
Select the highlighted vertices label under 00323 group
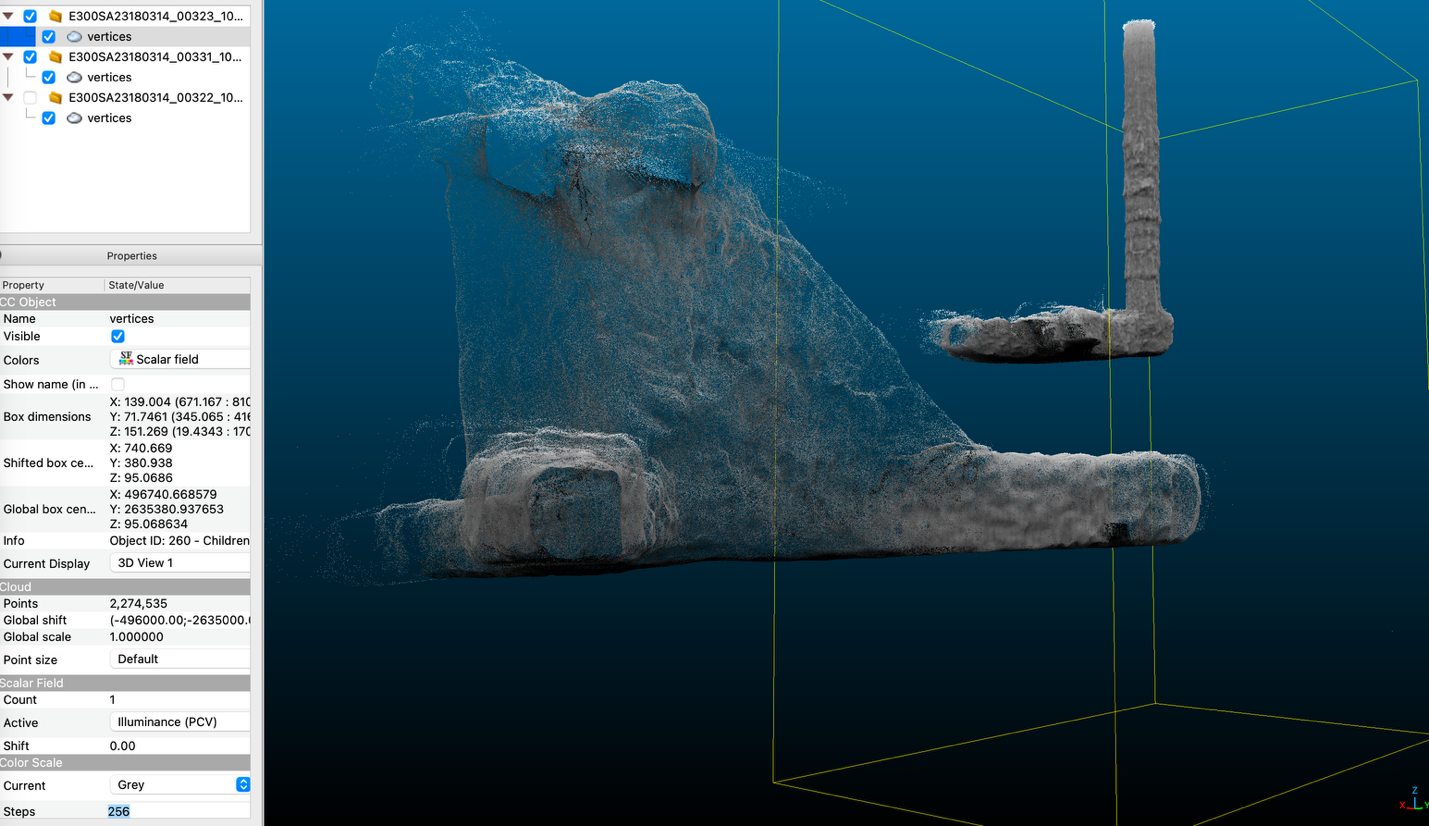tap(109, 37)
